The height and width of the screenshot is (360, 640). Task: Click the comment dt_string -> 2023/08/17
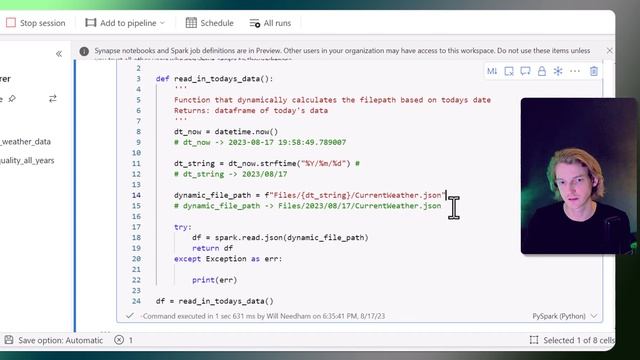[x=230, y=174]
